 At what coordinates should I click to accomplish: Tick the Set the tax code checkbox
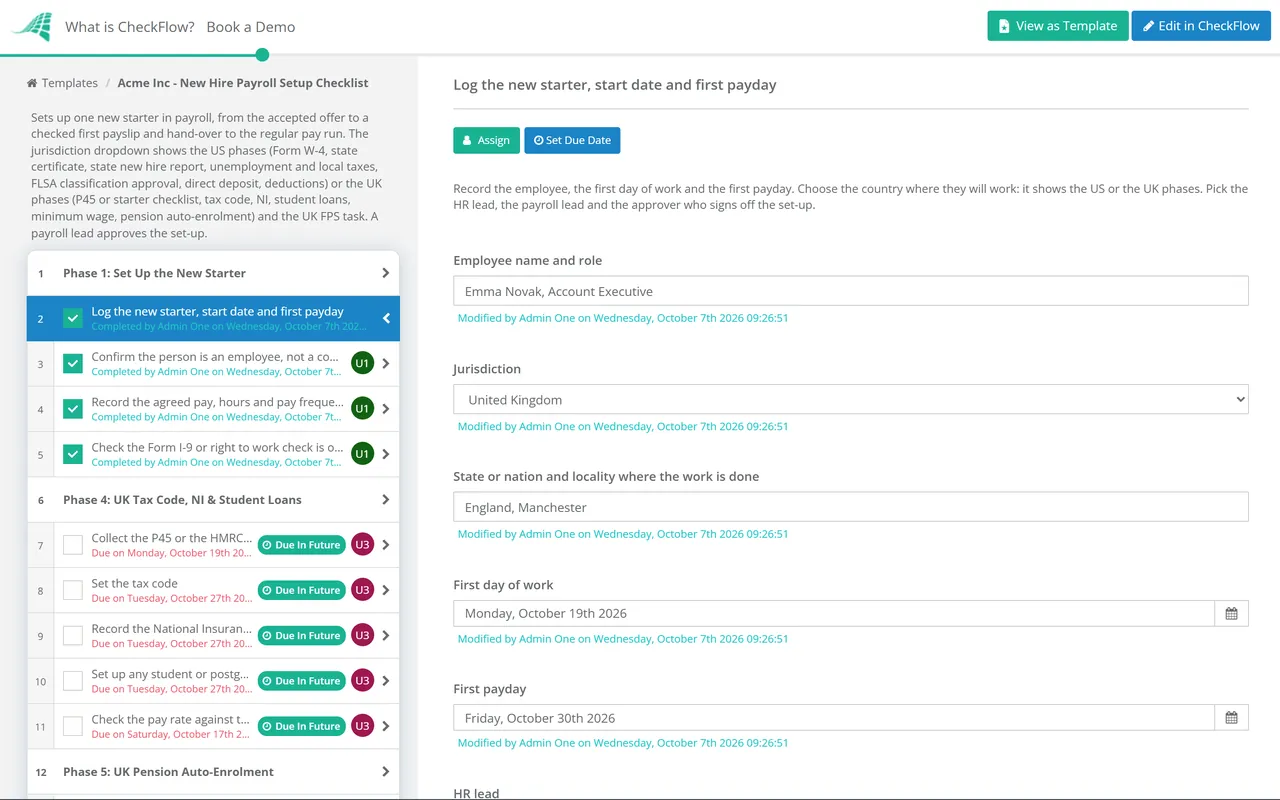73,590
